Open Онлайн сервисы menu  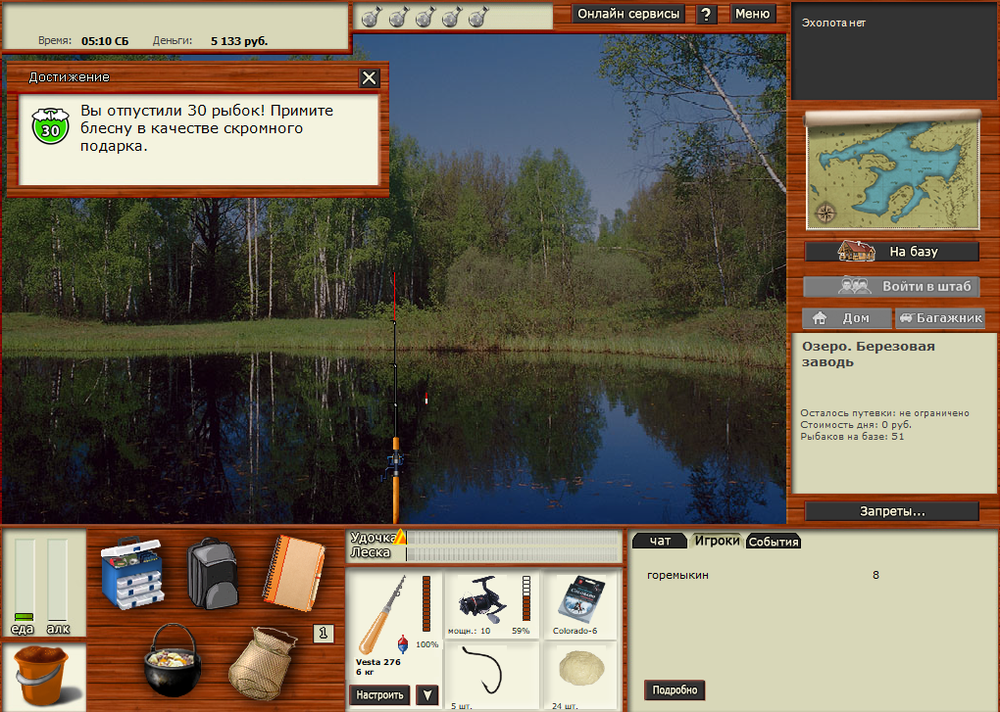coord(629,14)
